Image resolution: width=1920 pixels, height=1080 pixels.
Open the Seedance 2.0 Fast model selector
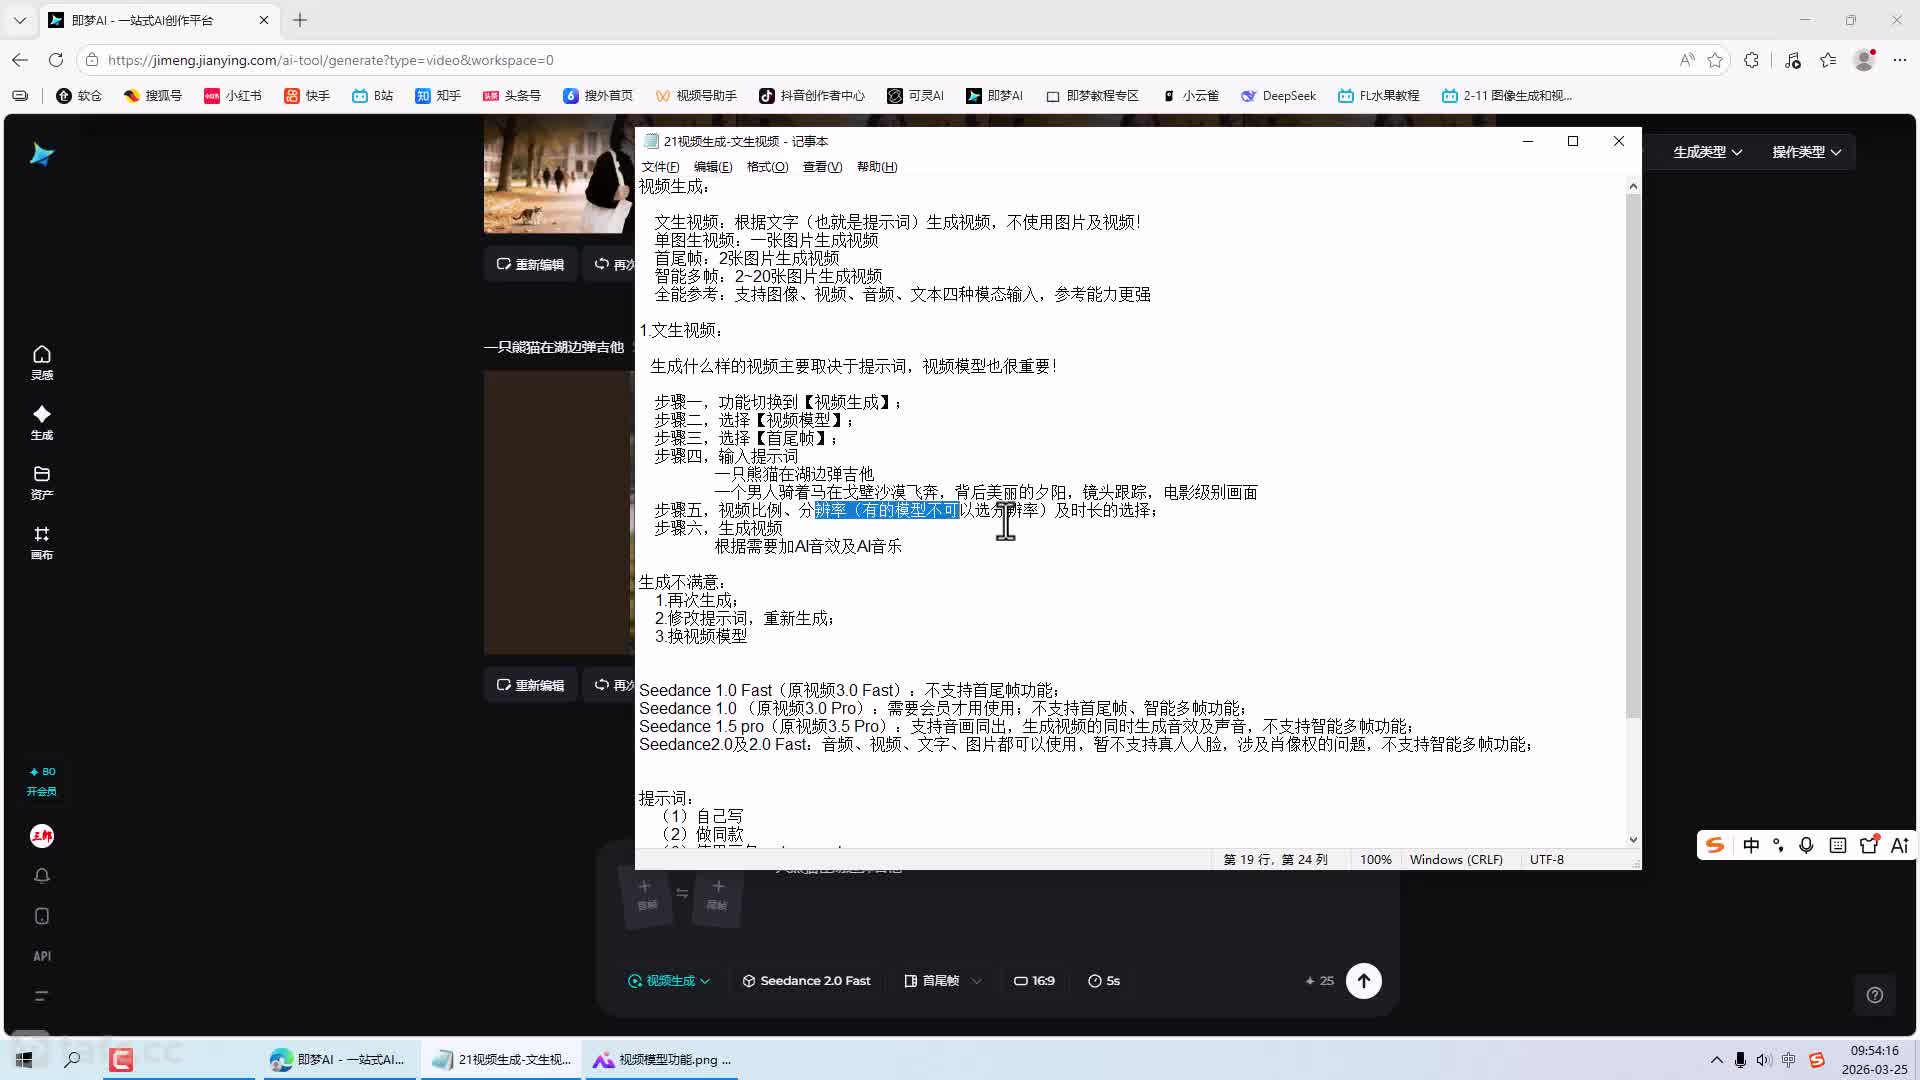[x=806, y=981]
